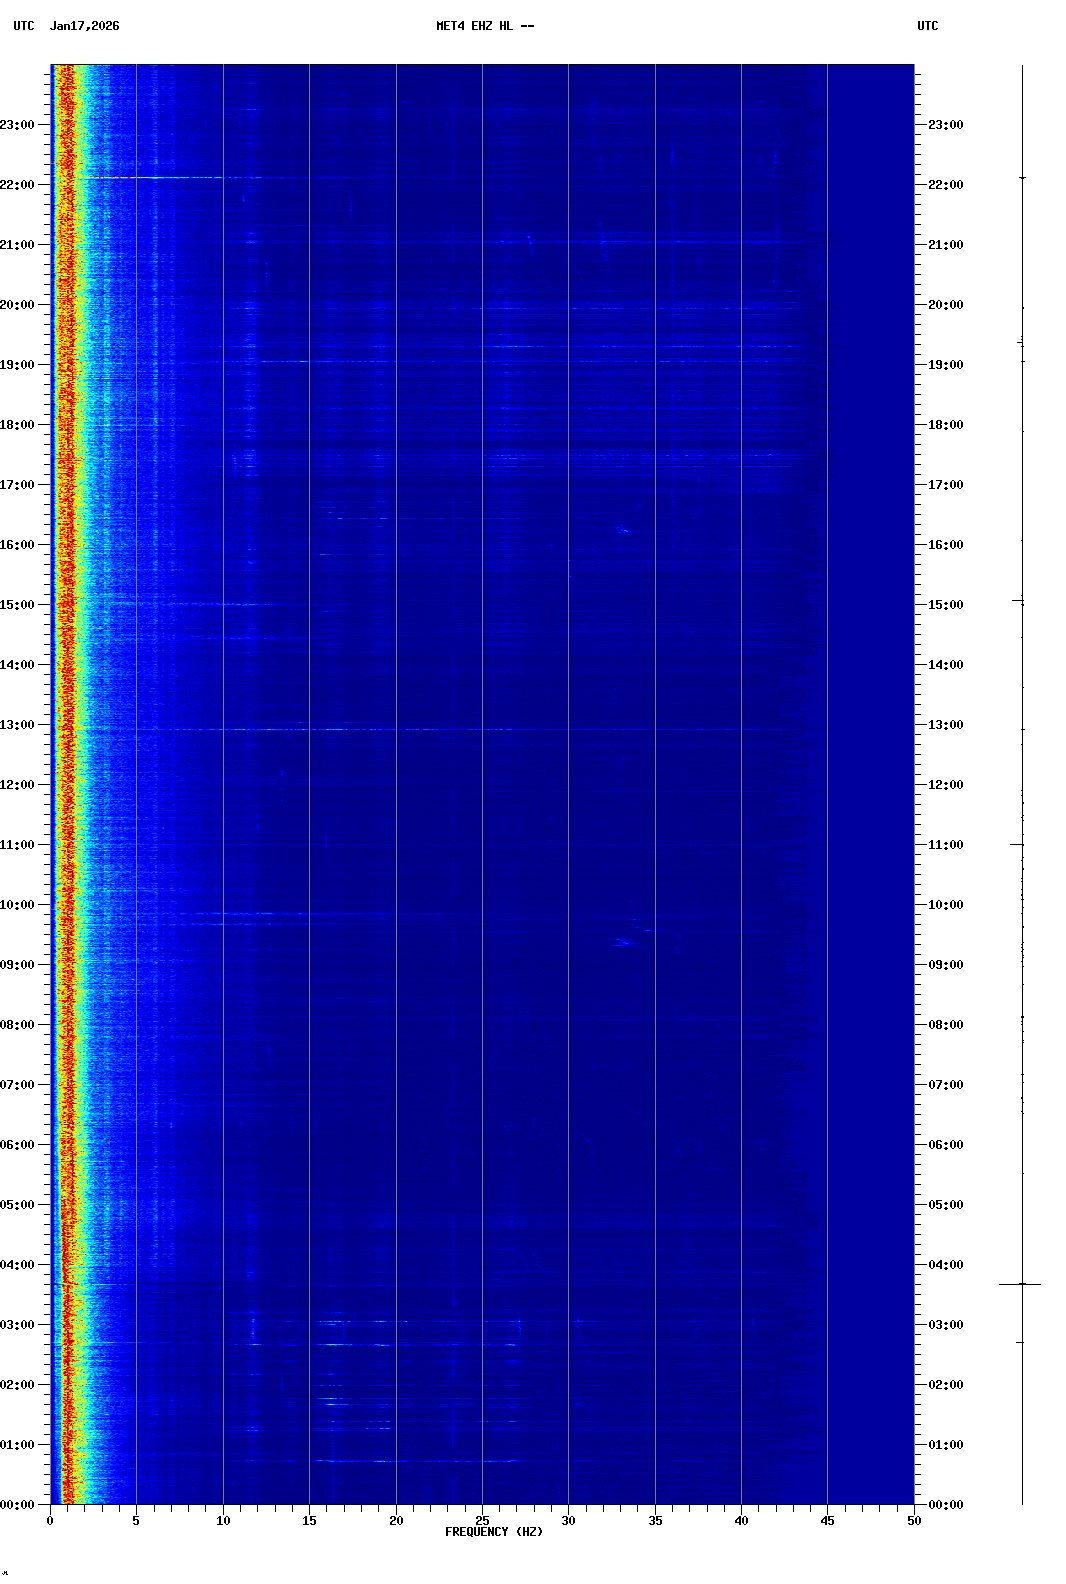This screenshot has height=1584, width=1066.
Task: Click the 15:00 label on left time axis
Action: 18,605
